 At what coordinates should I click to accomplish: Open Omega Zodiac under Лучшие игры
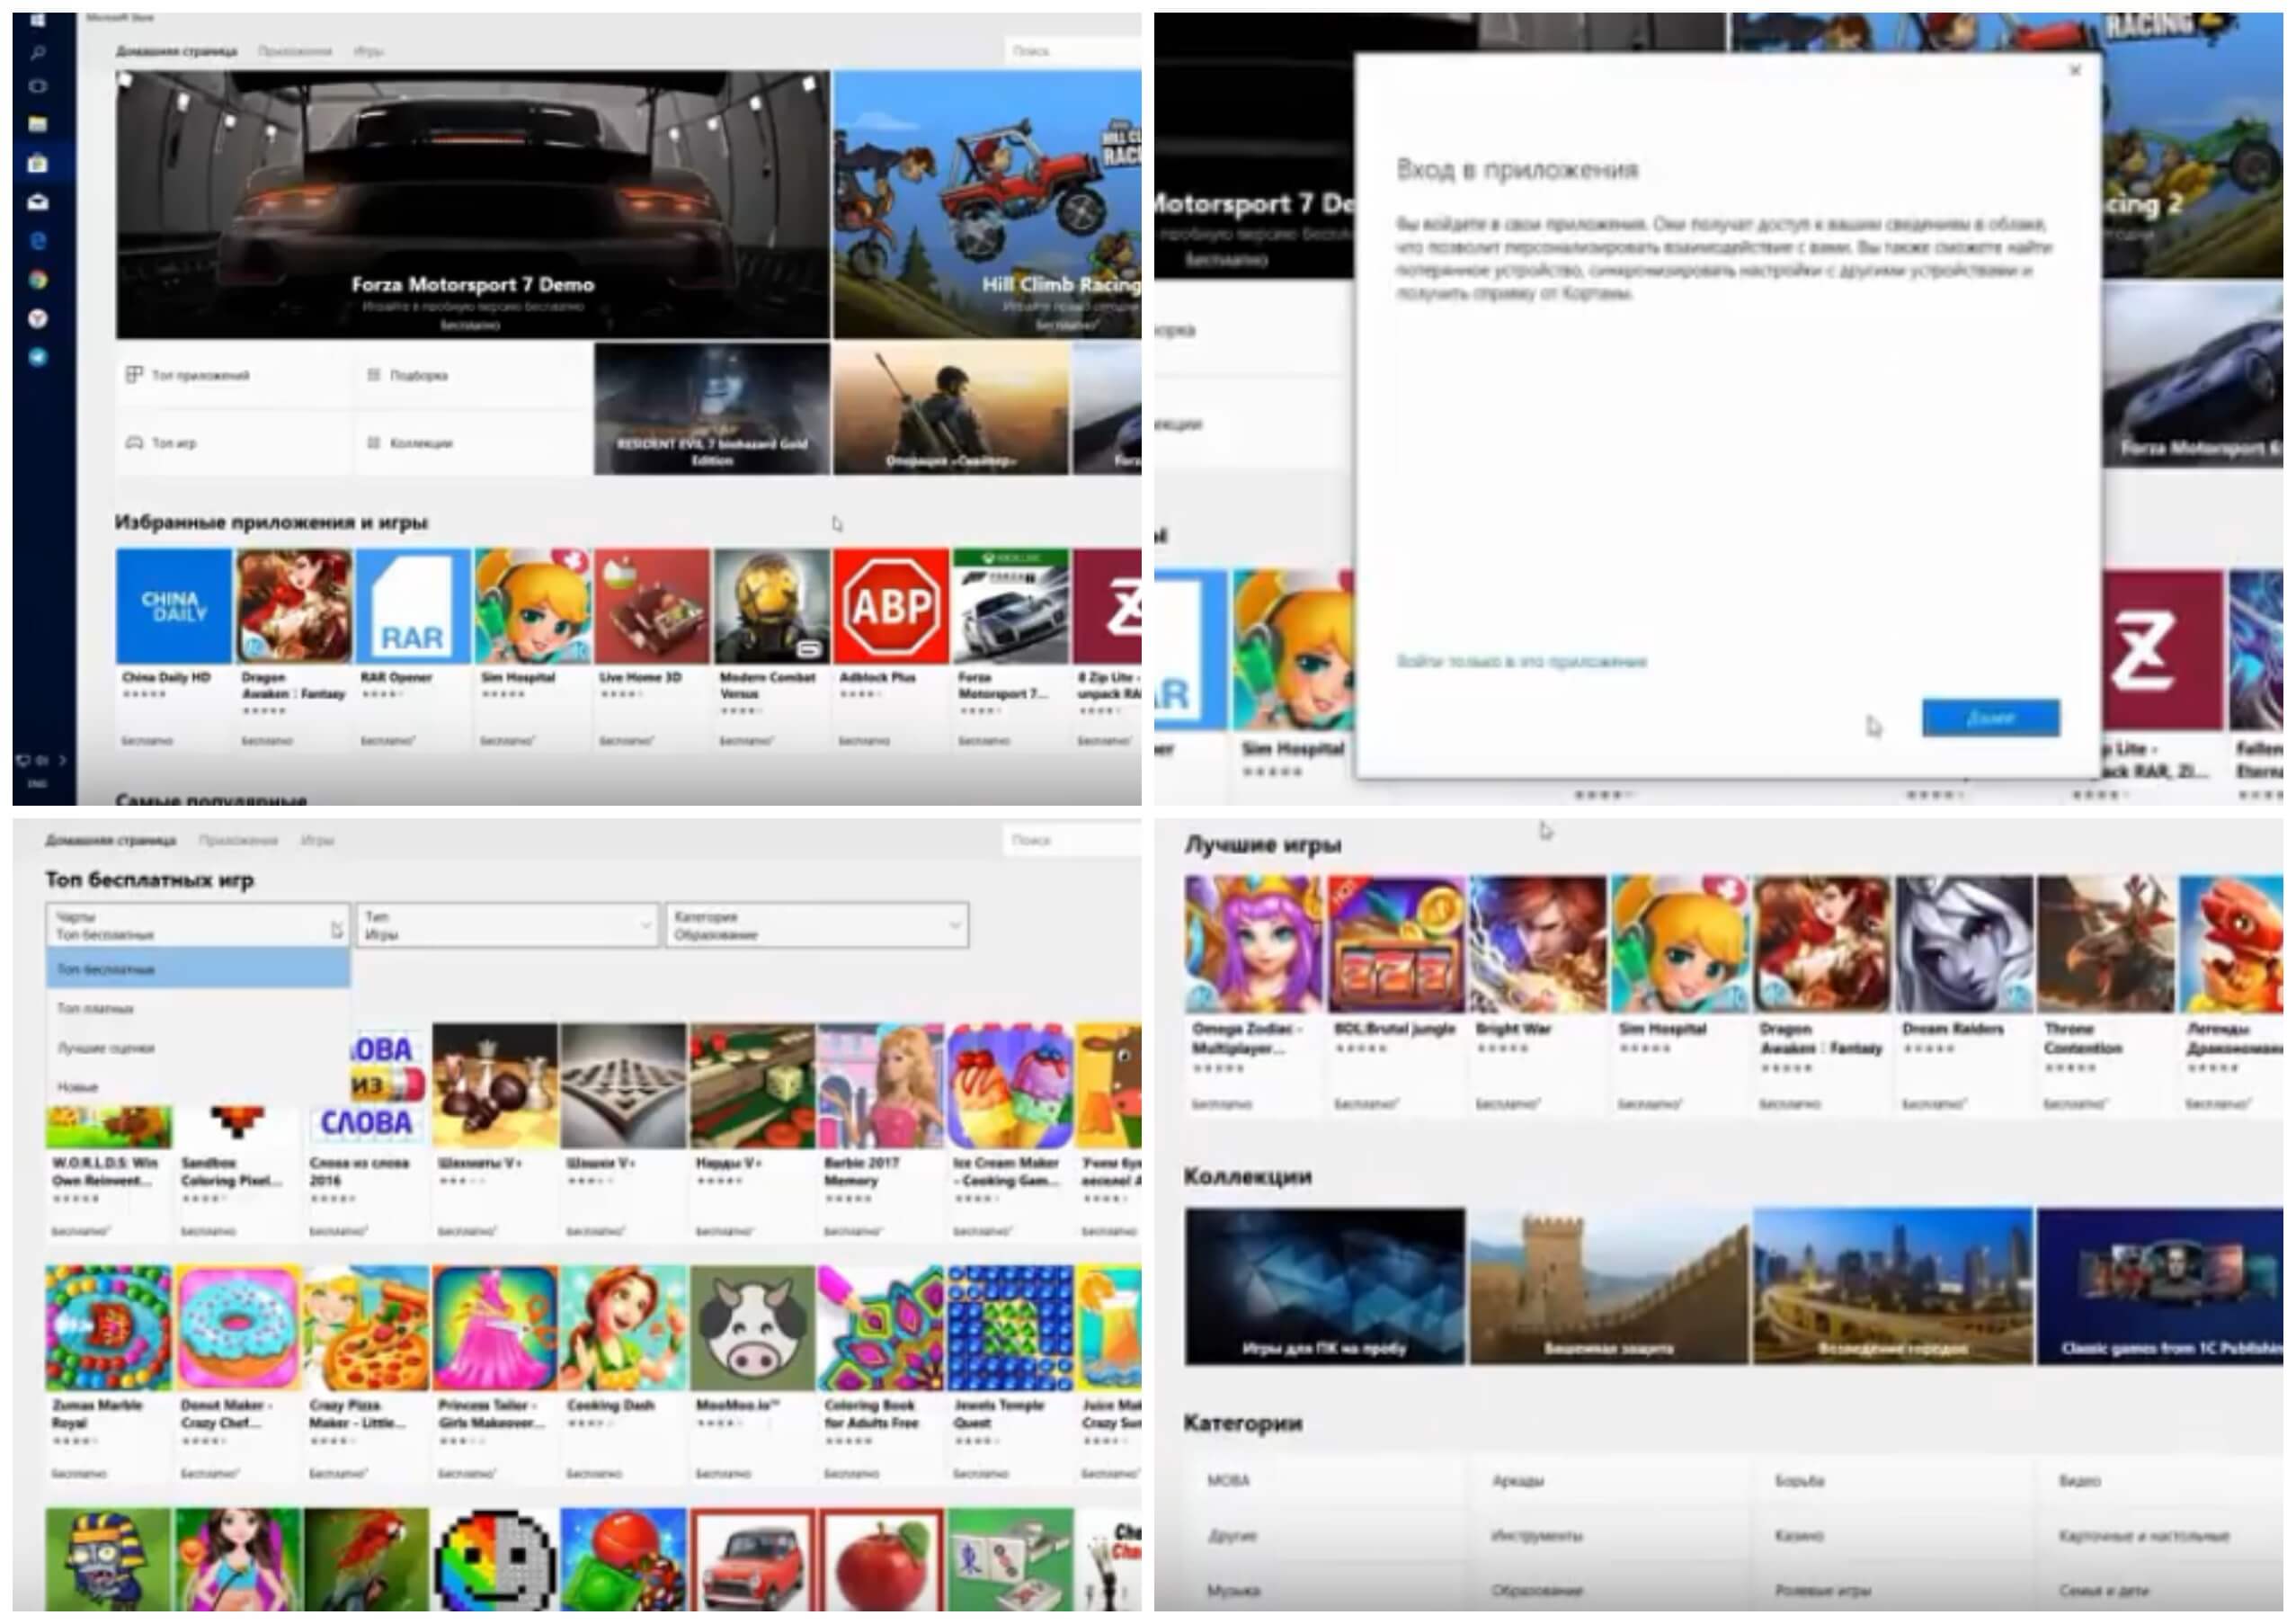click(1254, 995)
